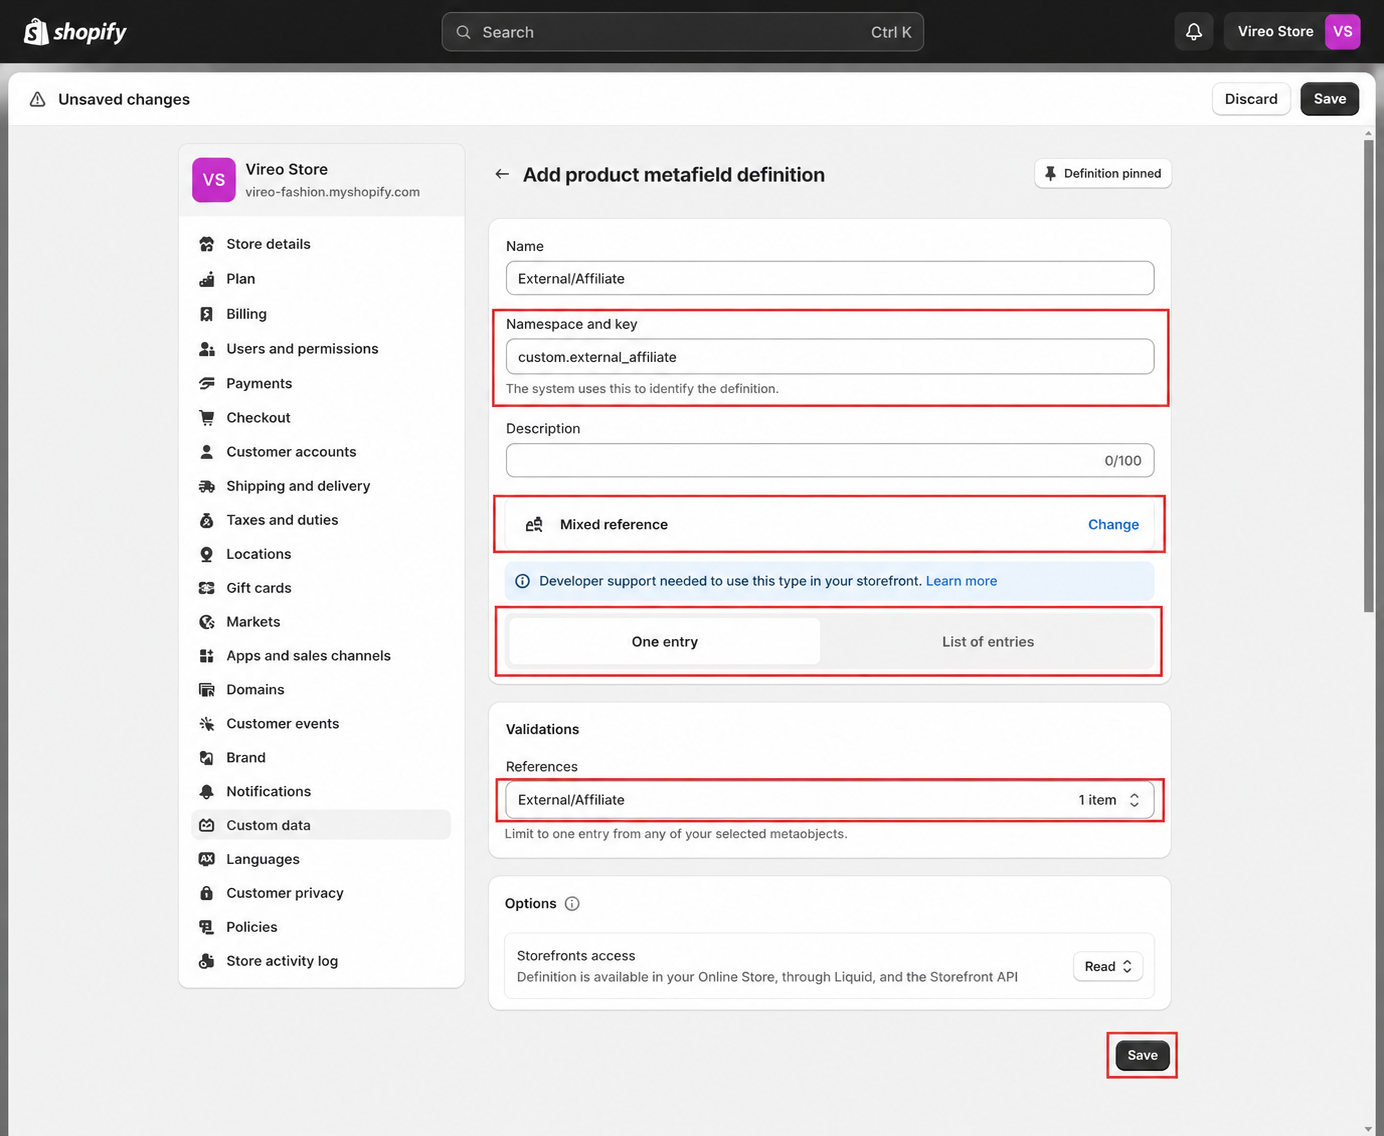
Task: Click the Custom data sidebar icon
Action: pyautogui.click(x=207, y=825)
